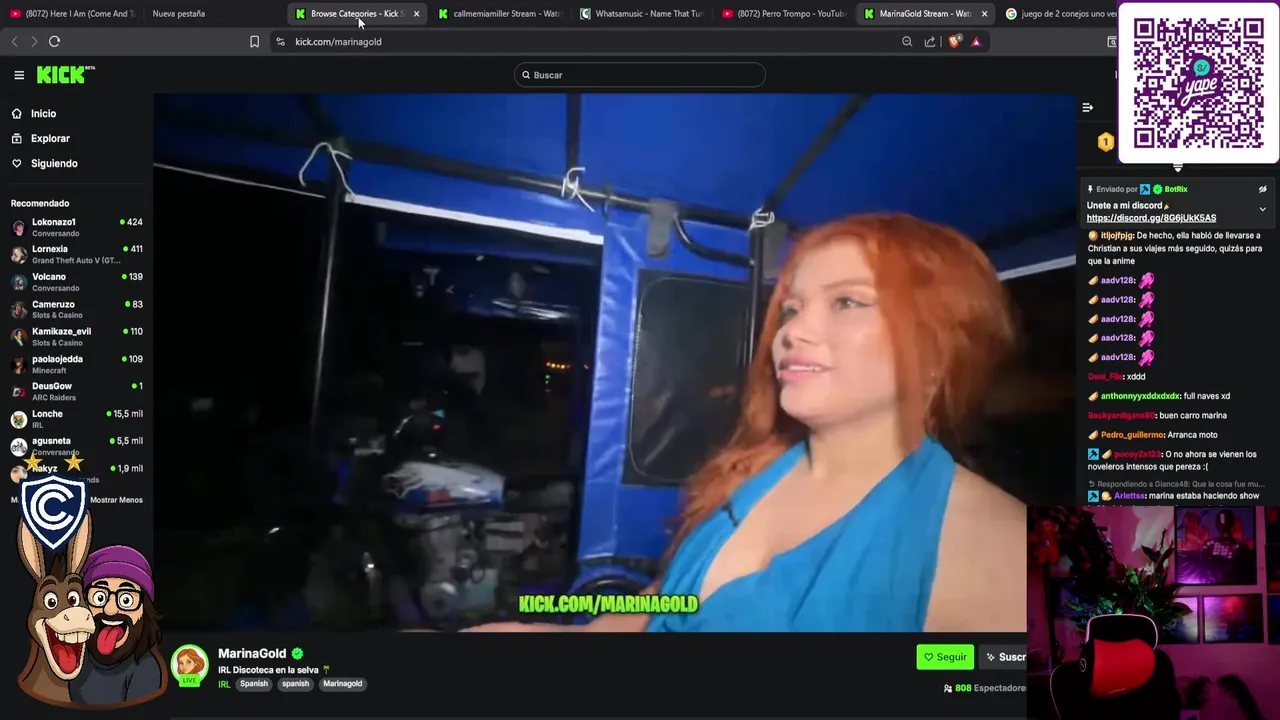Close the Browse Categories tab

[416, 14]
